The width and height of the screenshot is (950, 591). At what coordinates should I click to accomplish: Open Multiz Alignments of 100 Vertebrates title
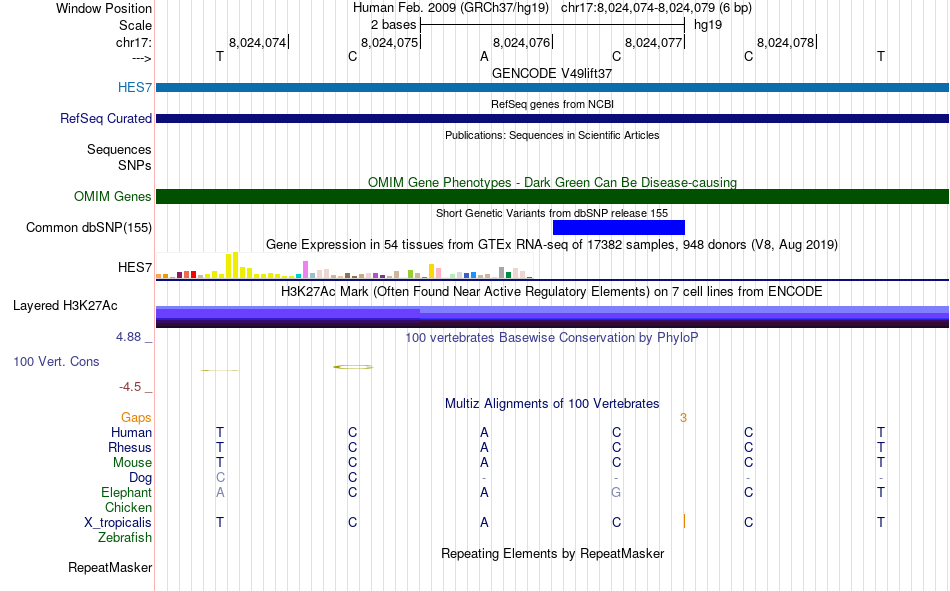coord(552,404)
